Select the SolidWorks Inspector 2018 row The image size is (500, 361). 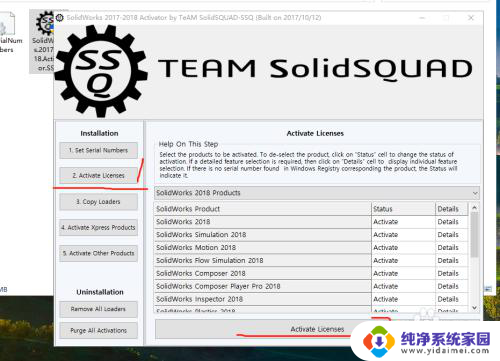click(x=262, y=299)
